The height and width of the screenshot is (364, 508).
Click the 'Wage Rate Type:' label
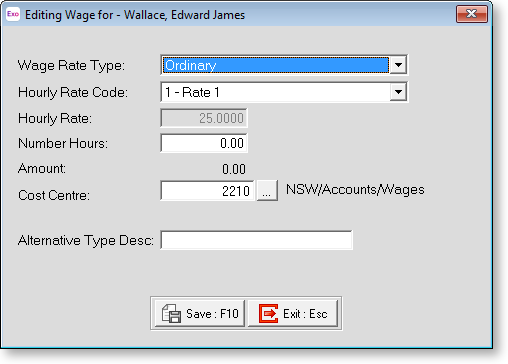(71, 65)
